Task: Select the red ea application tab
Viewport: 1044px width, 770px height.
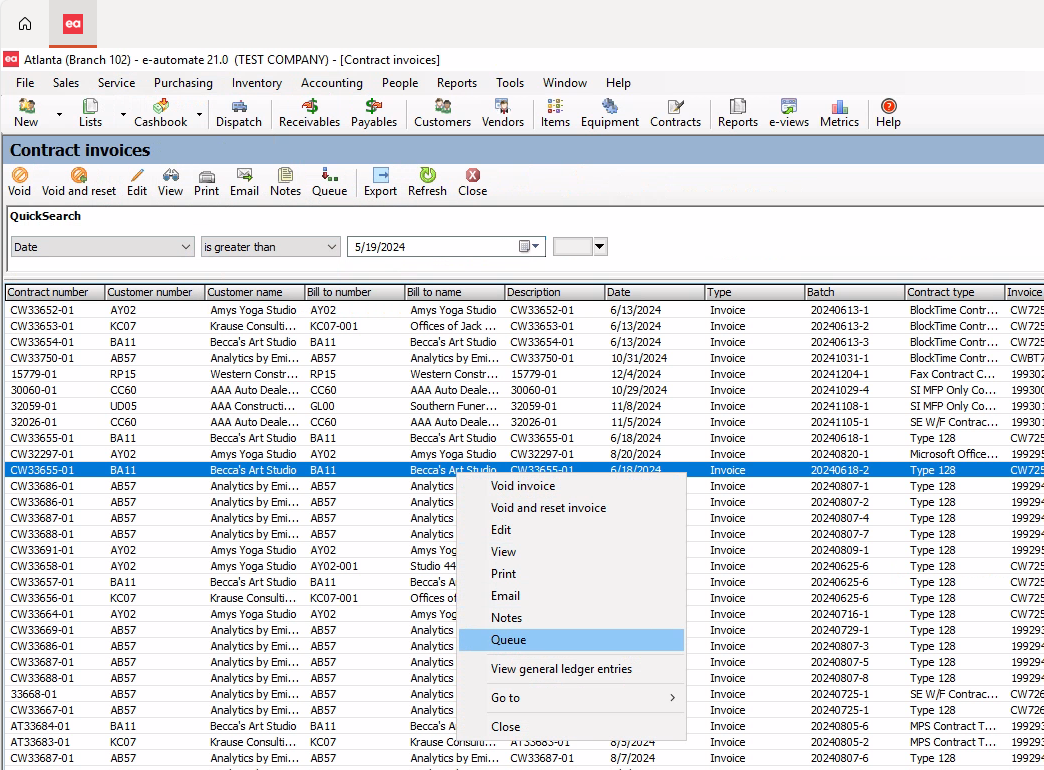Action: (73, 24)
